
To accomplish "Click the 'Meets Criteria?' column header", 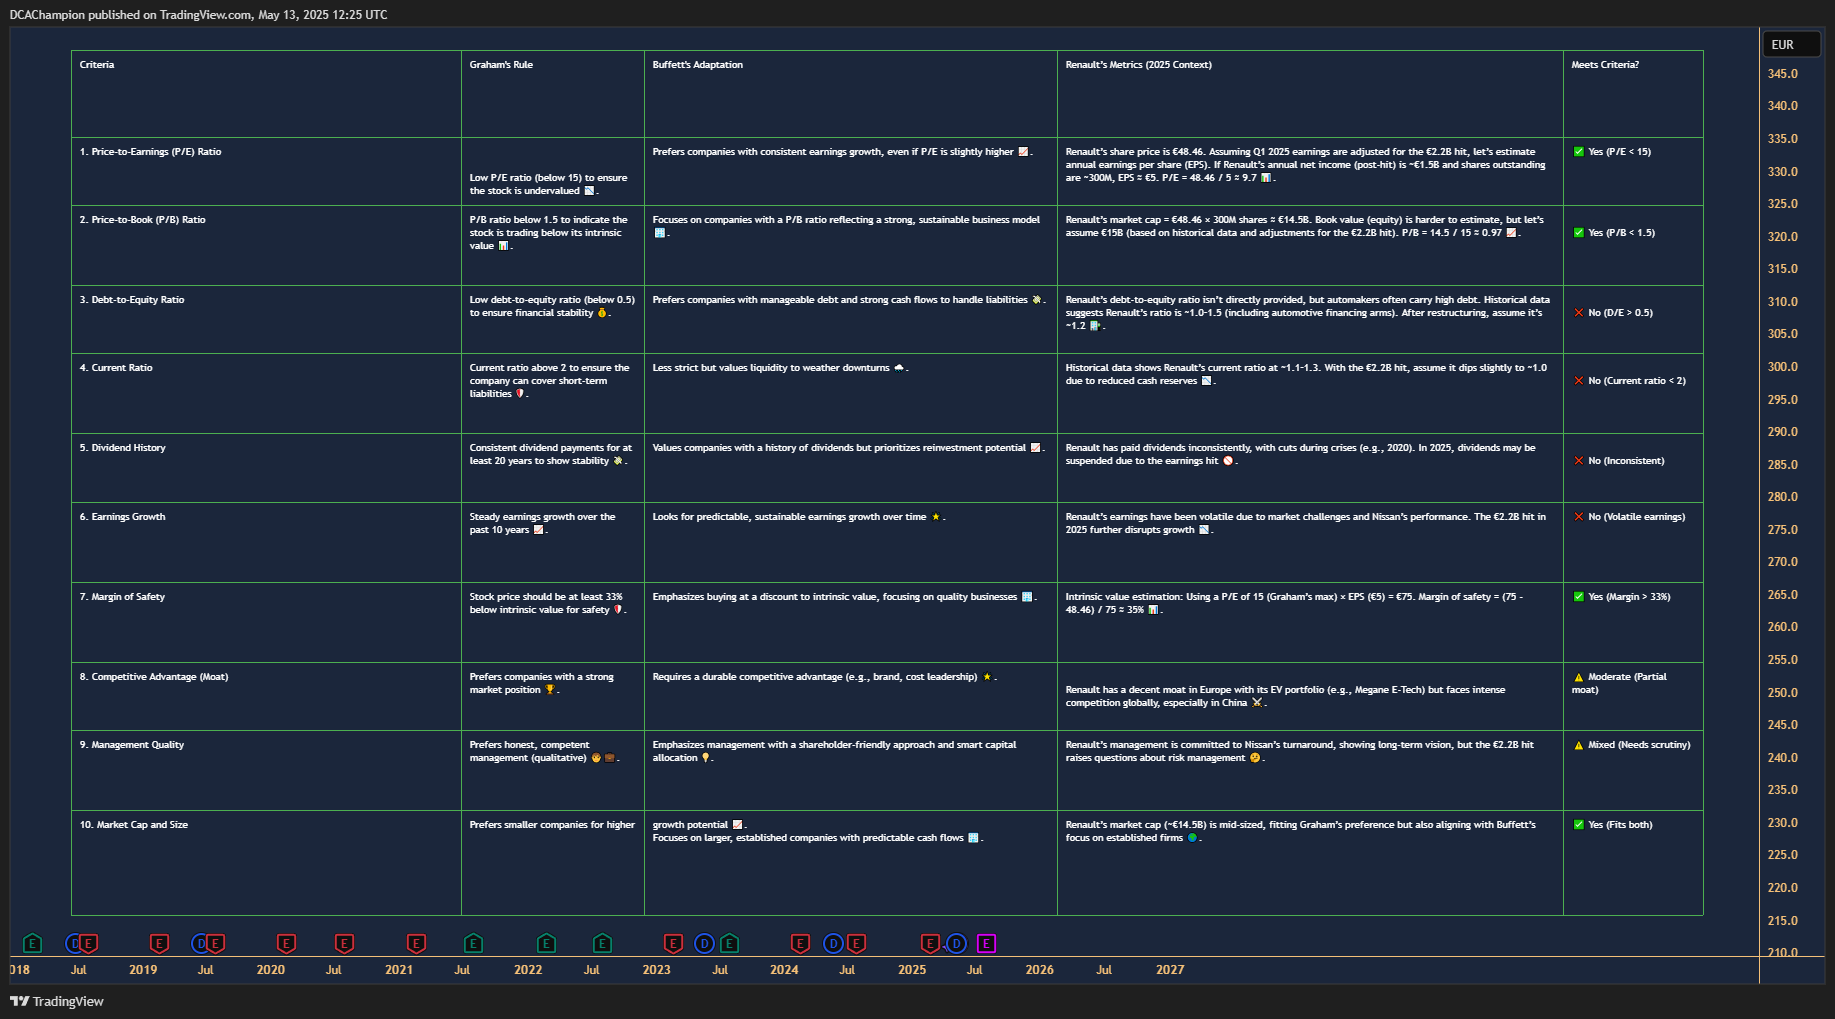I will click(x=1605, y=65).
